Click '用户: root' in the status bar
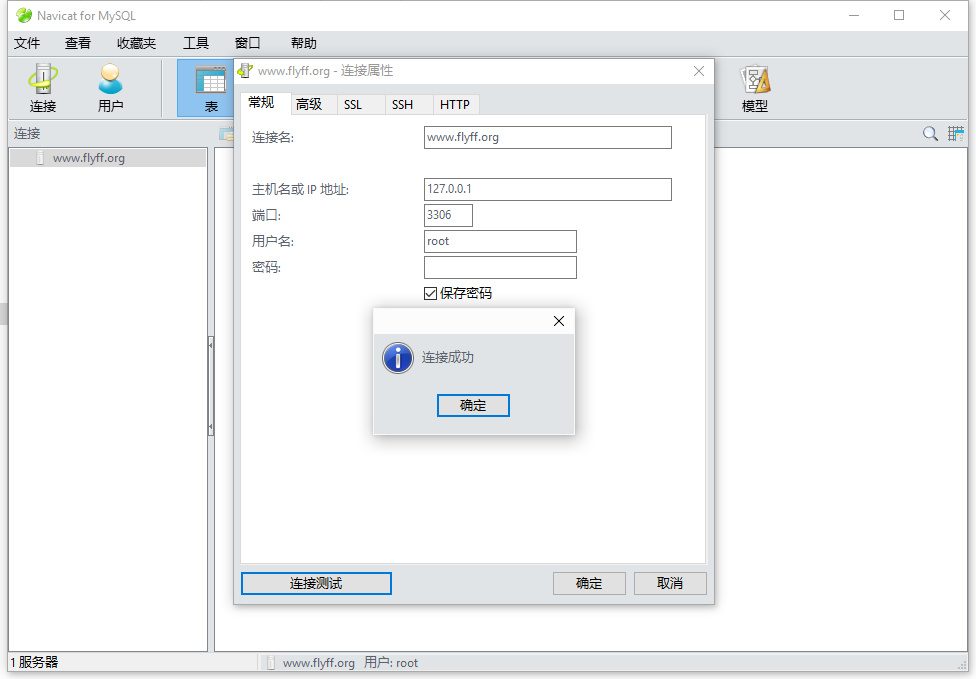 click(x=391, y=663)
